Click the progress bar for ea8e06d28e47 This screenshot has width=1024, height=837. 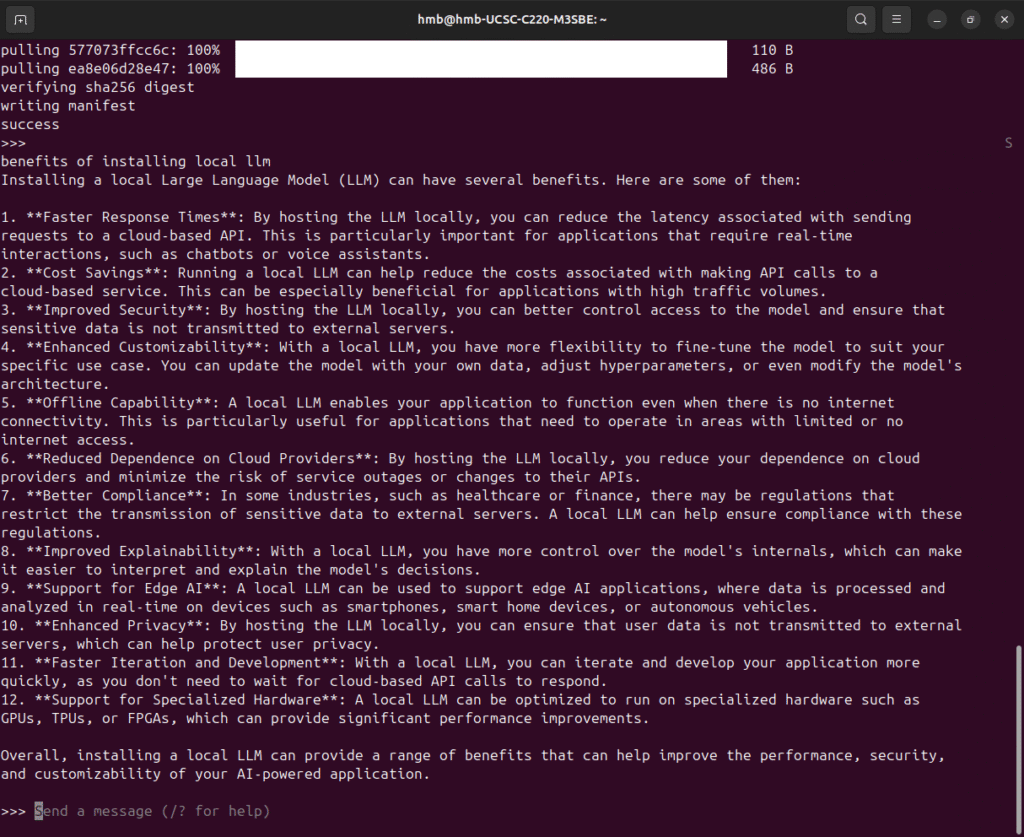480,69
